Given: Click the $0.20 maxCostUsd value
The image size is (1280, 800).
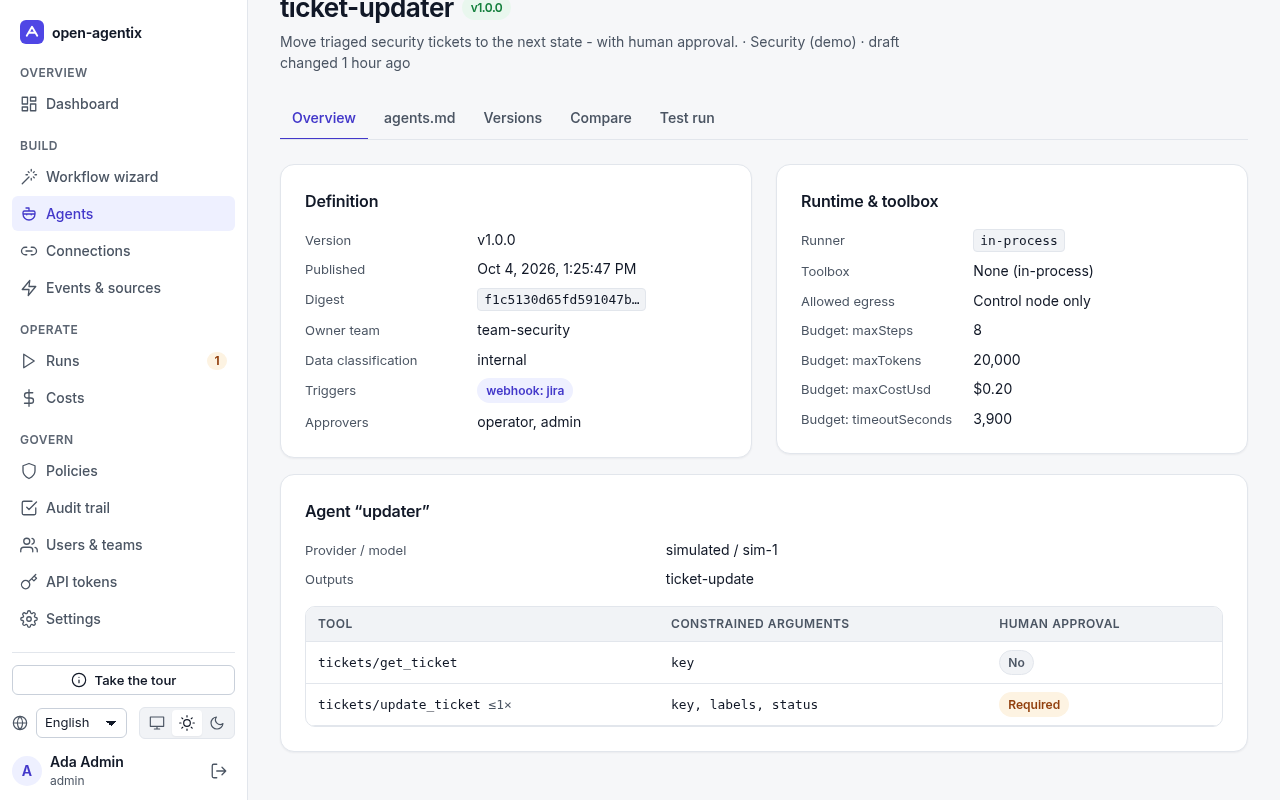Looking at the screenshot, I should click(x=992, y=389).
